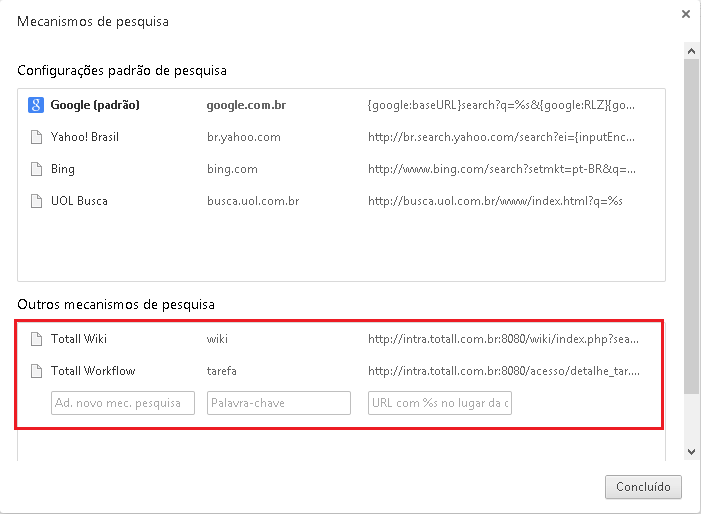701x514 pixels.
Task: Focus the 'Ad. novo mec. pesquisa' field
Action: 123,403
